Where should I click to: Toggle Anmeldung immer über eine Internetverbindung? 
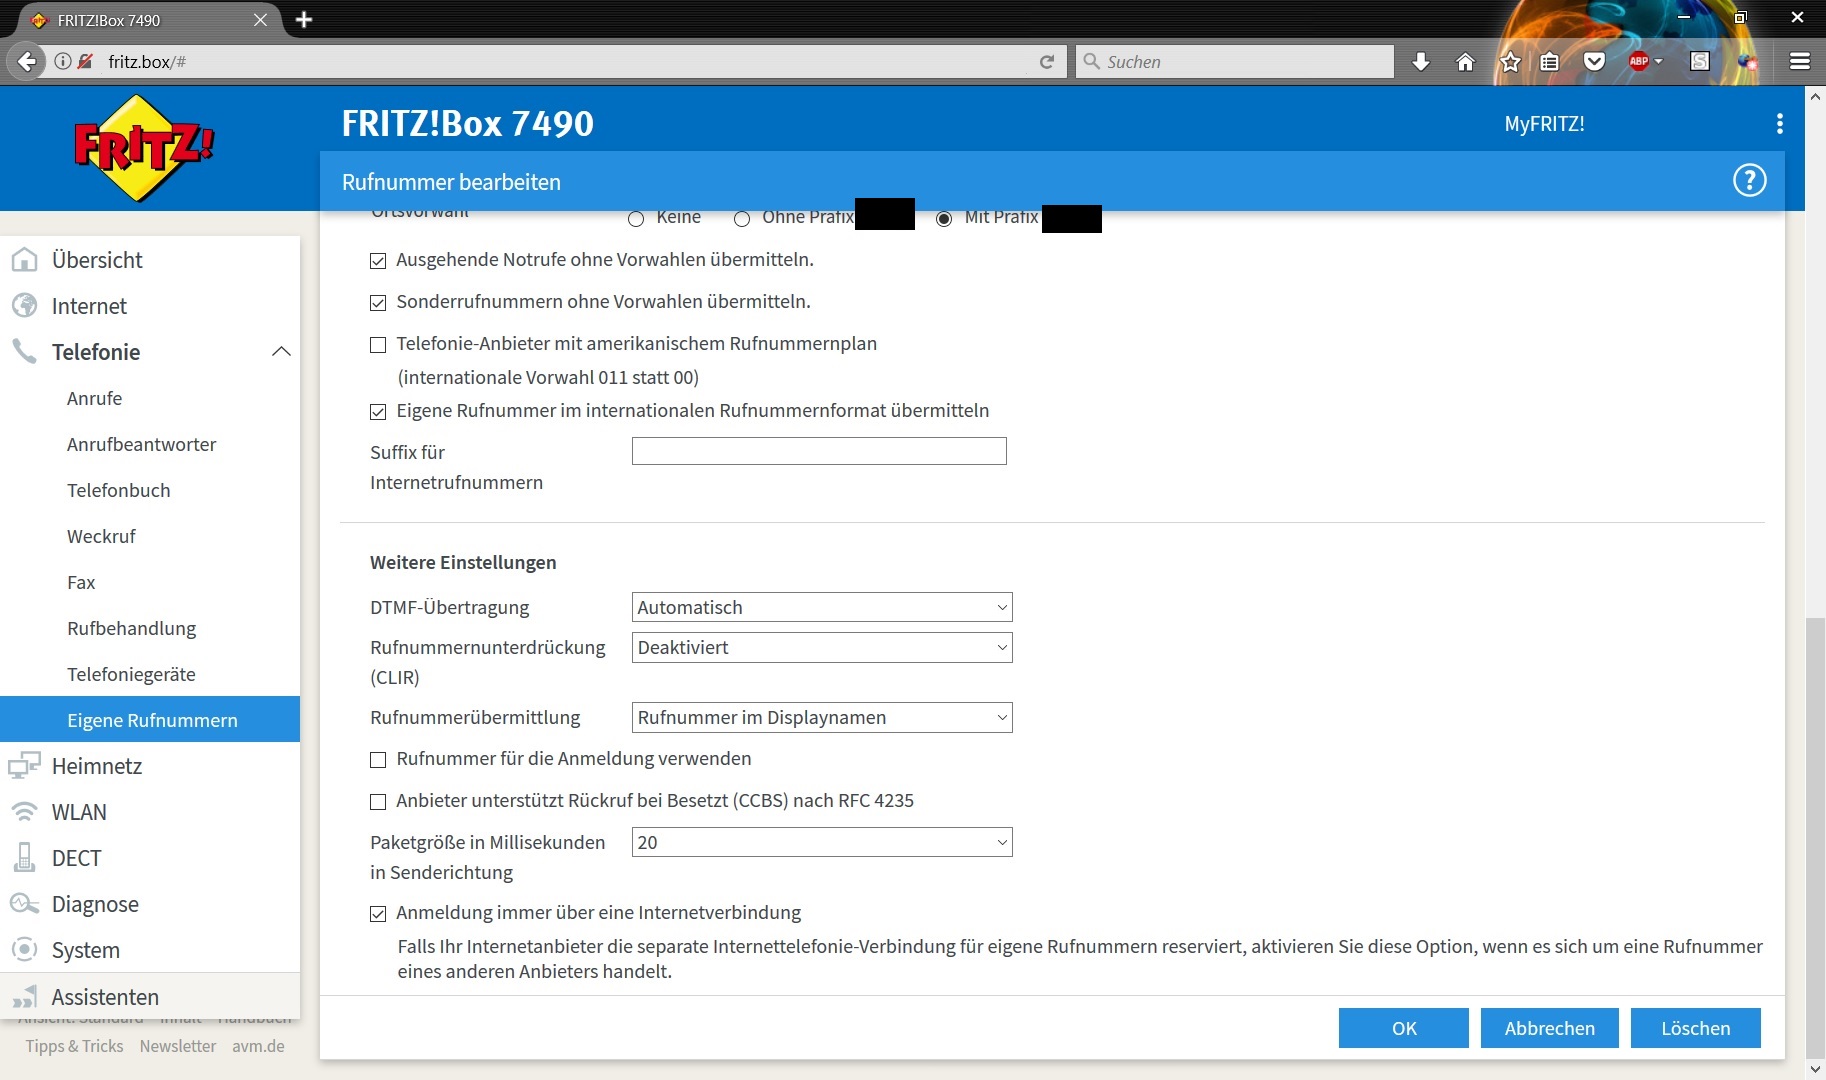[378, 914]
